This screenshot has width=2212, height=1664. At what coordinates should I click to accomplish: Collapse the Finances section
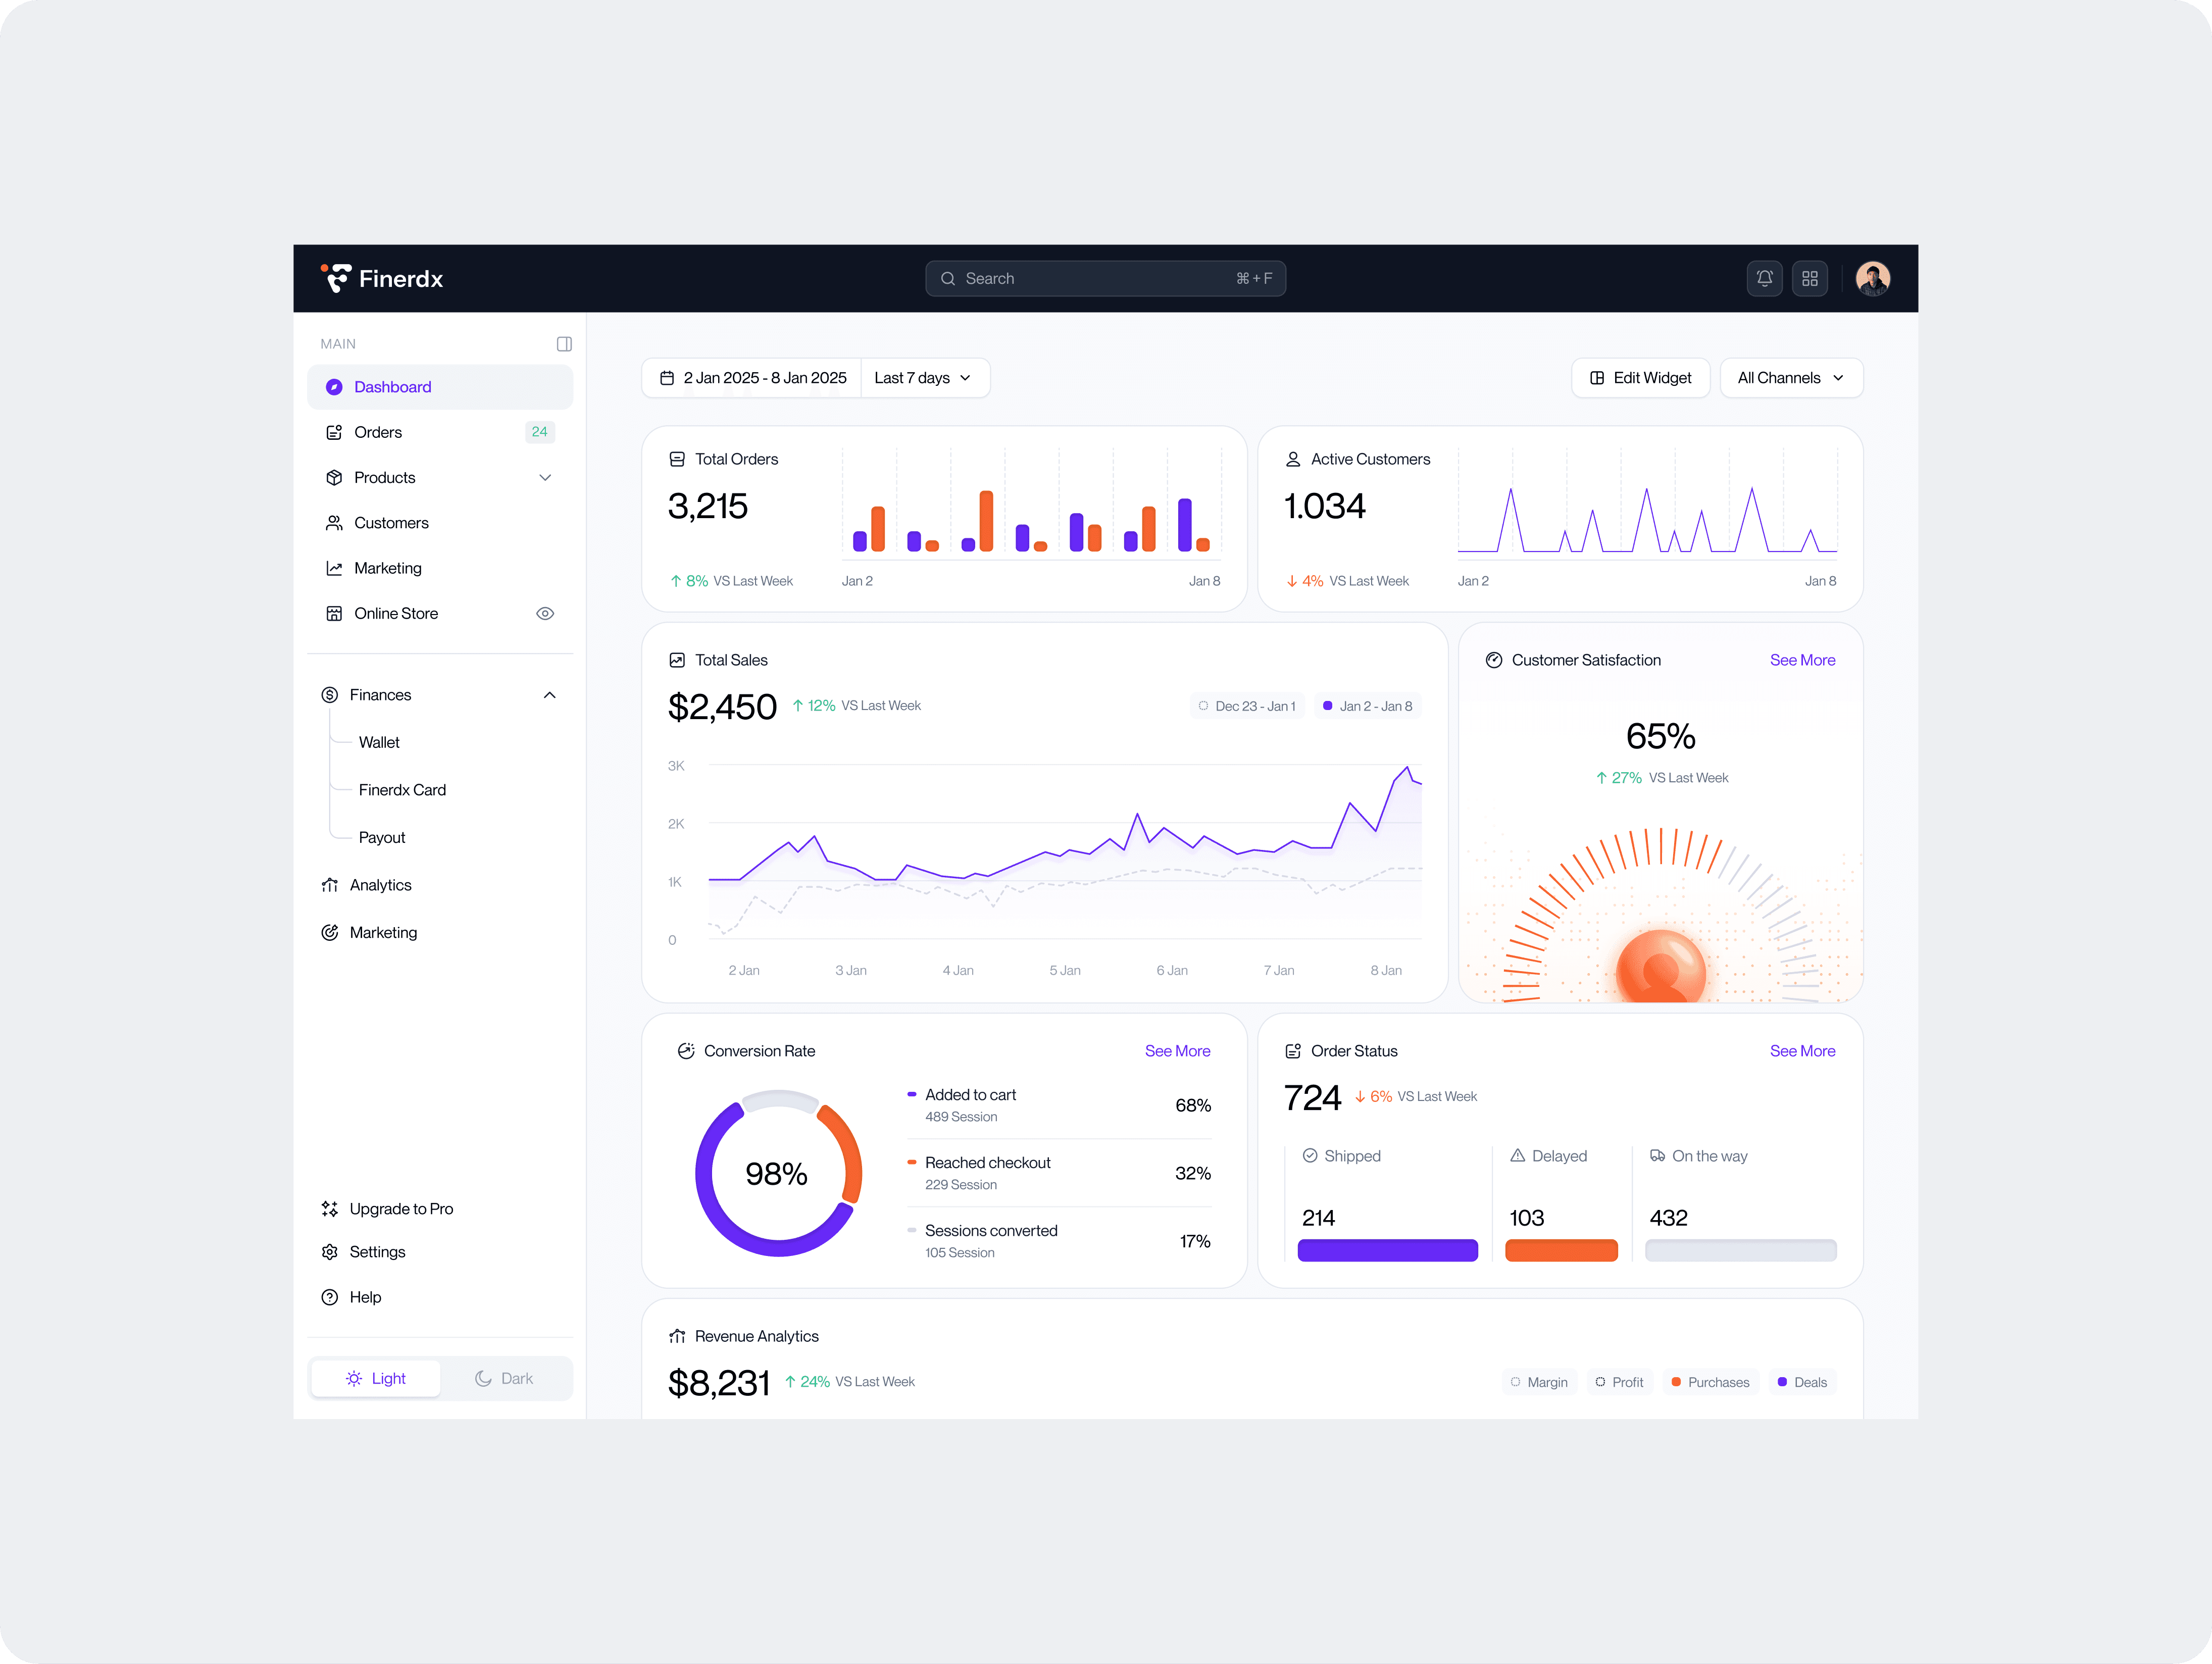click(x=549, y=695)
